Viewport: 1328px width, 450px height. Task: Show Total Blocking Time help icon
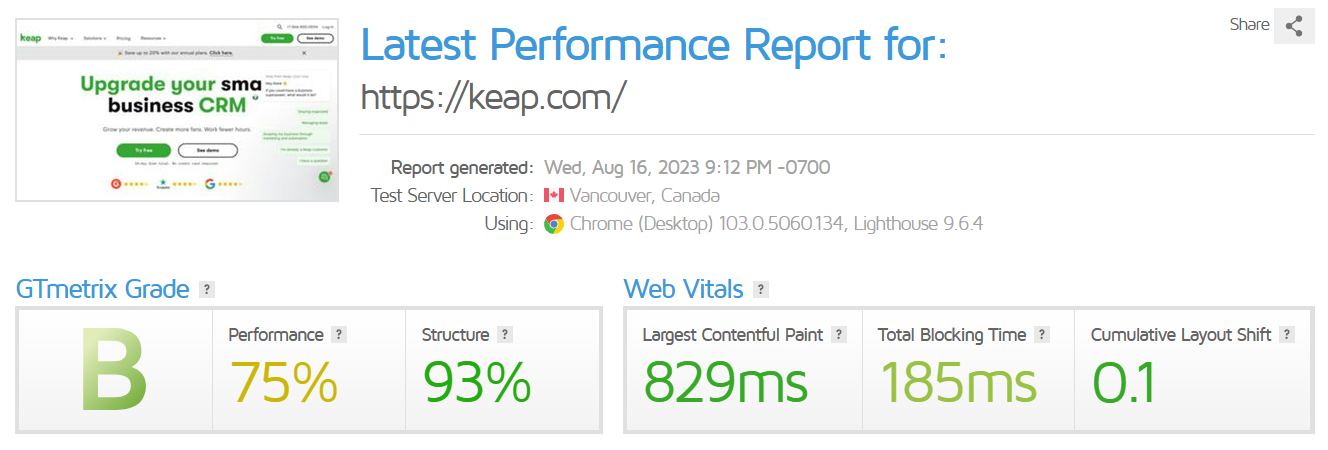pos(1042,335)
